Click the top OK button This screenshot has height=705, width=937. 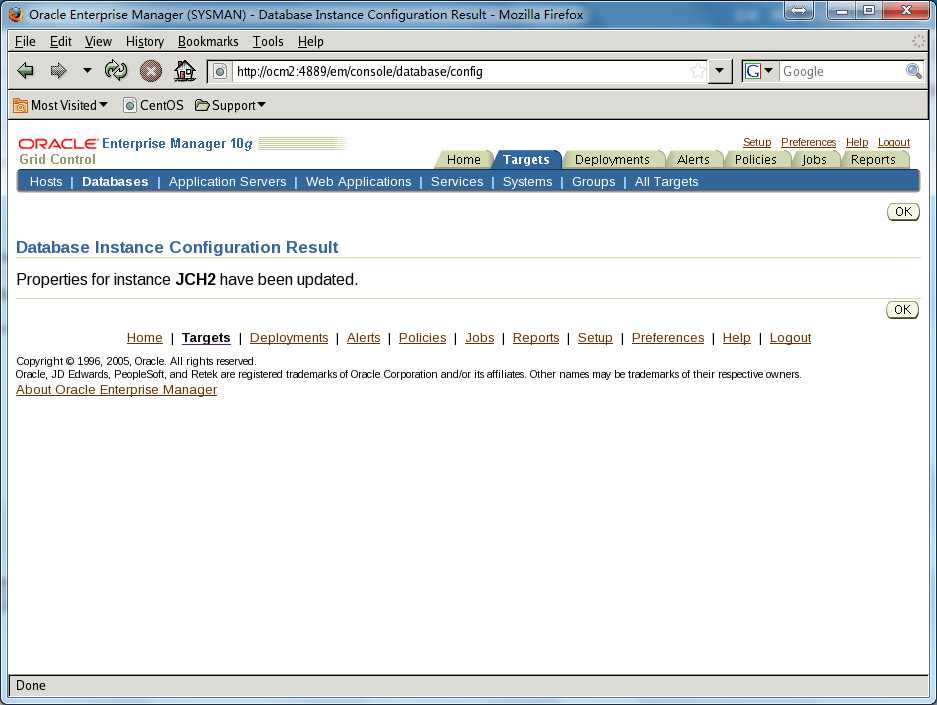pos(903,212)
